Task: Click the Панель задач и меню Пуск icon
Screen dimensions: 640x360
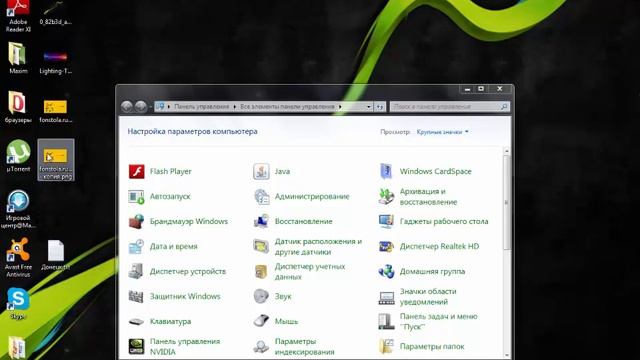Action: pos(386,322)
